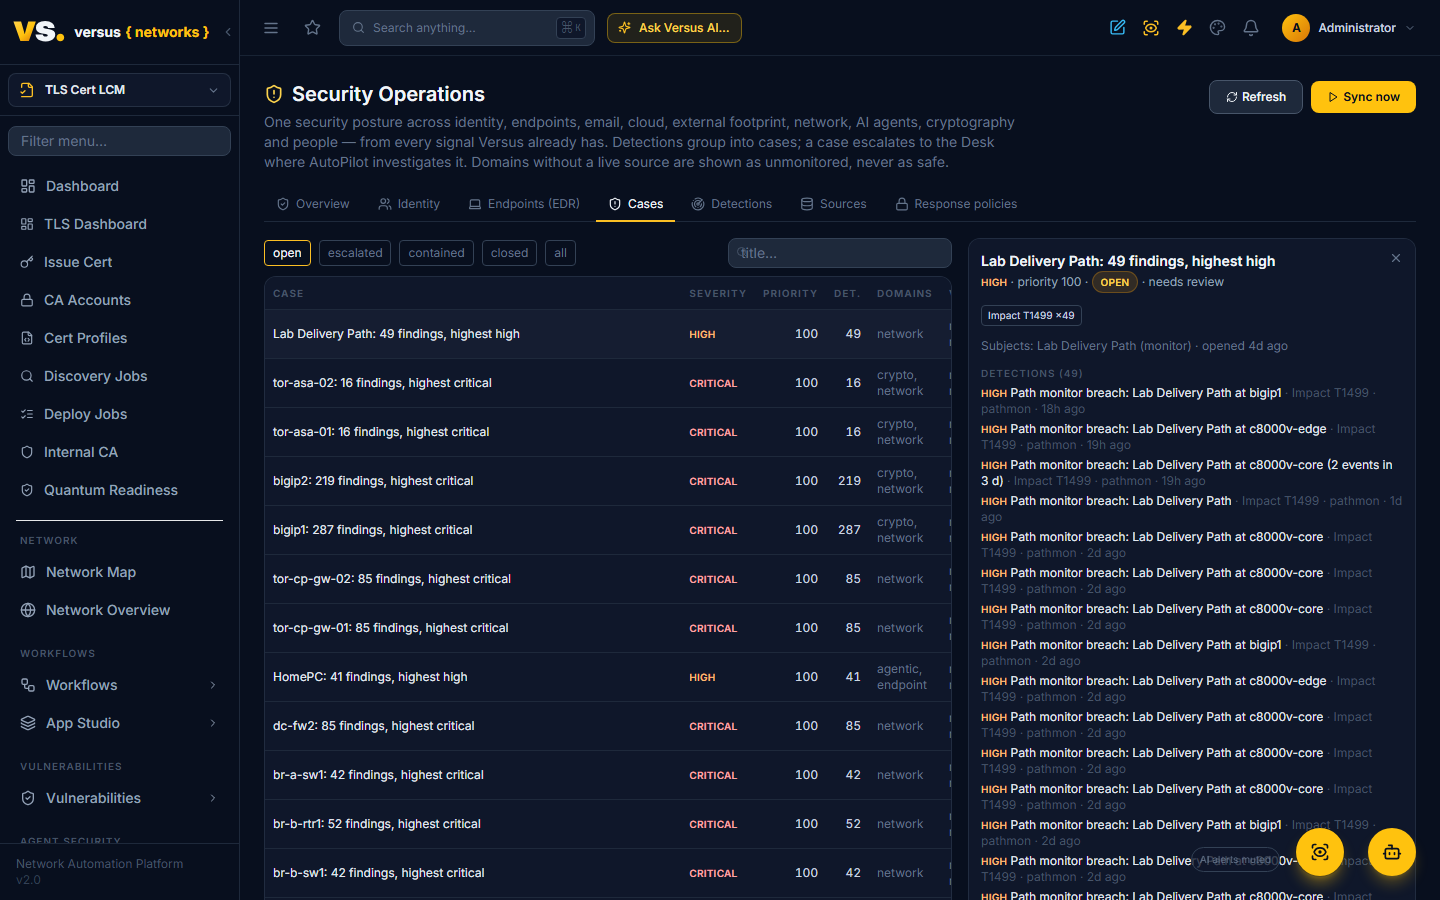The height and width of the screenshot is (900, 1440).
Task: Show all cases filter
Action: click(x=560, y=253)
